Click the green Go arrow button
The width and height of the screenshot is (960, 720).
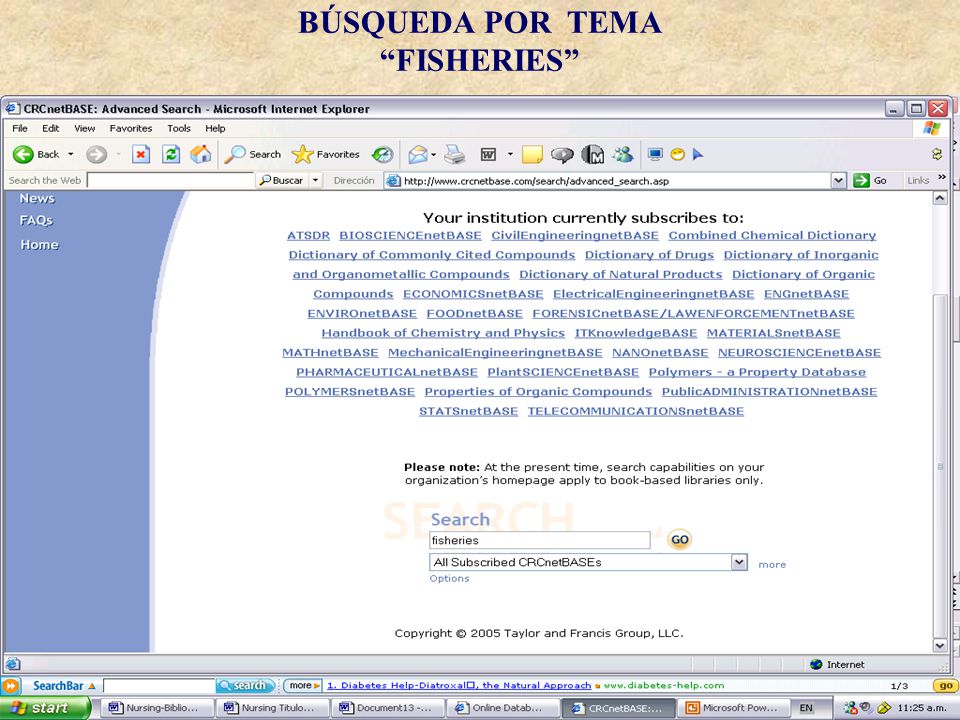[861, 181]
